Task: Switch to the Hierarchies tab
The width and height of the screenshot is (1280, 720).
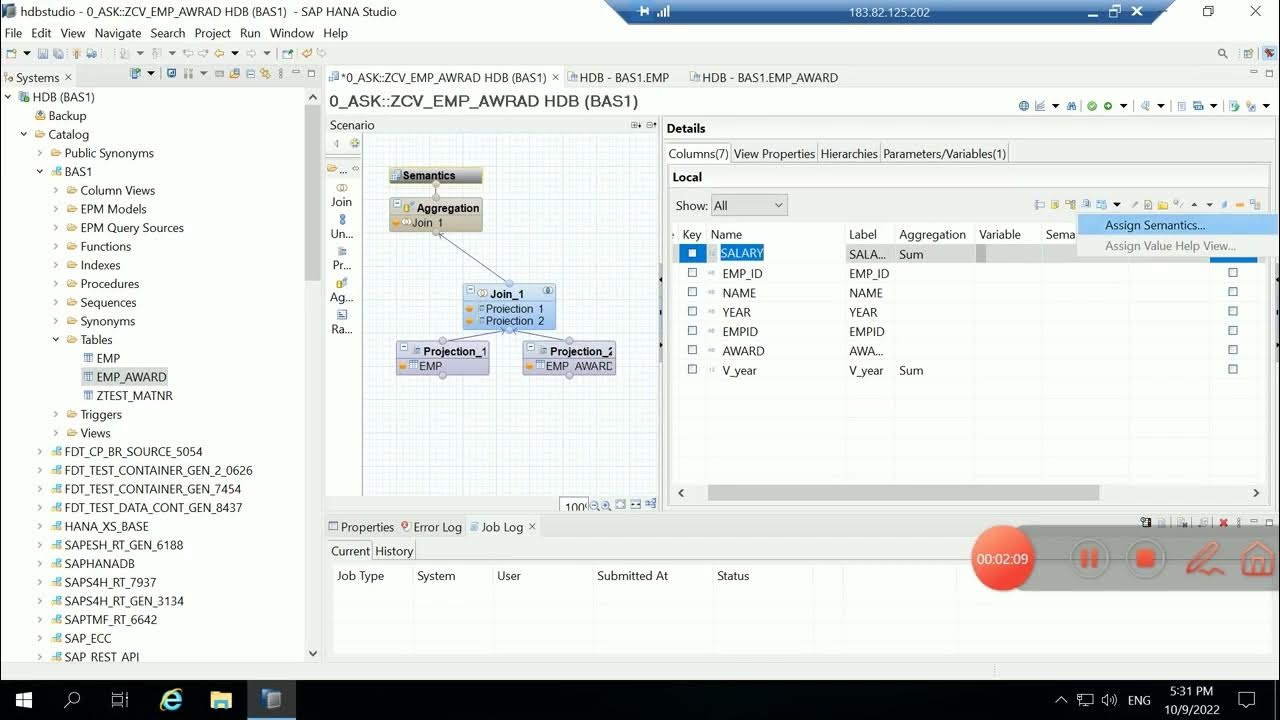Action: click(849, 154)
